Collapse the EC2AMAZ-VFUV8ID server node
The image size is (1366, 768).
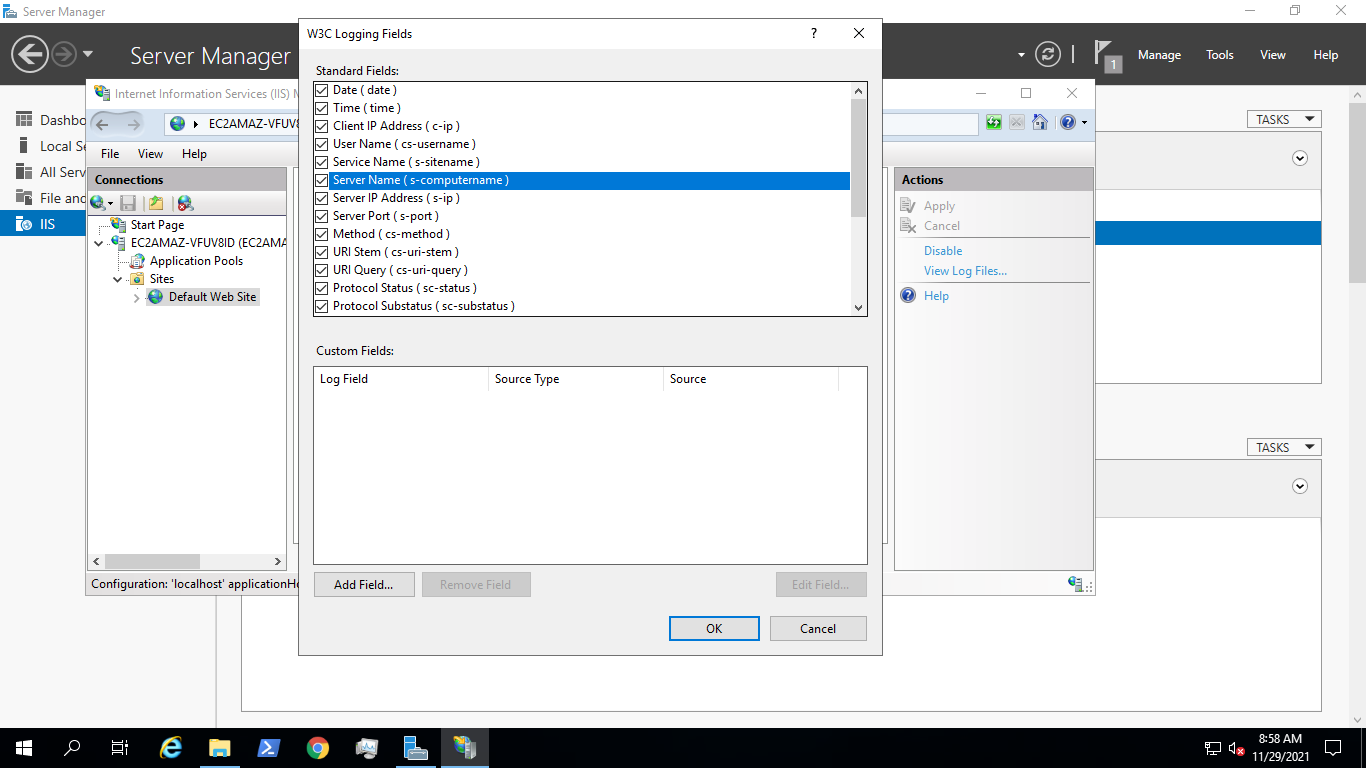[99, 243]
